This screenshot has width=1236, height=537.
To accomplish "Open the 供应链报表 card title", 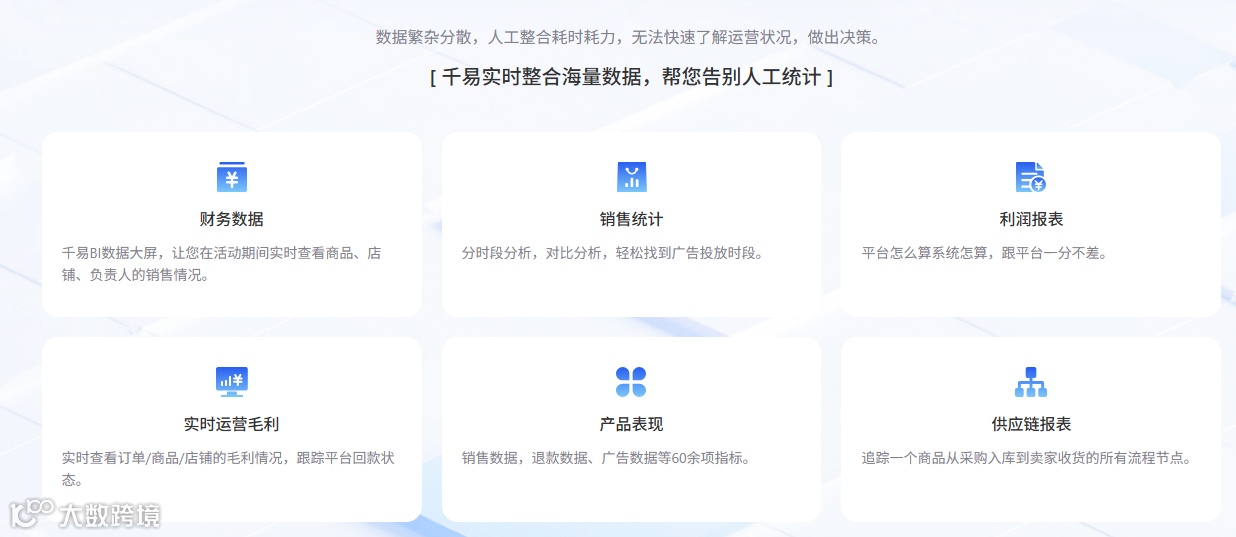I will [x=1031, y=424].
